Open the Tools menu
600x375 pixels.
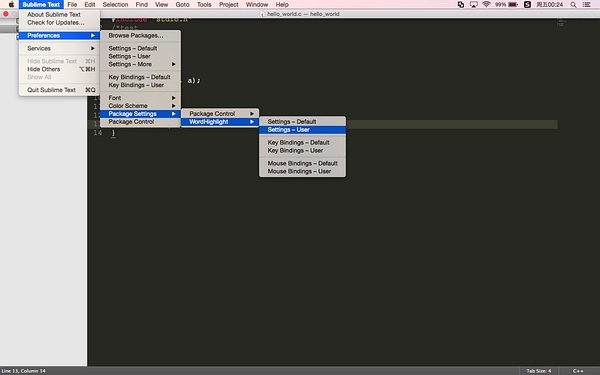(x=204, y=5)
